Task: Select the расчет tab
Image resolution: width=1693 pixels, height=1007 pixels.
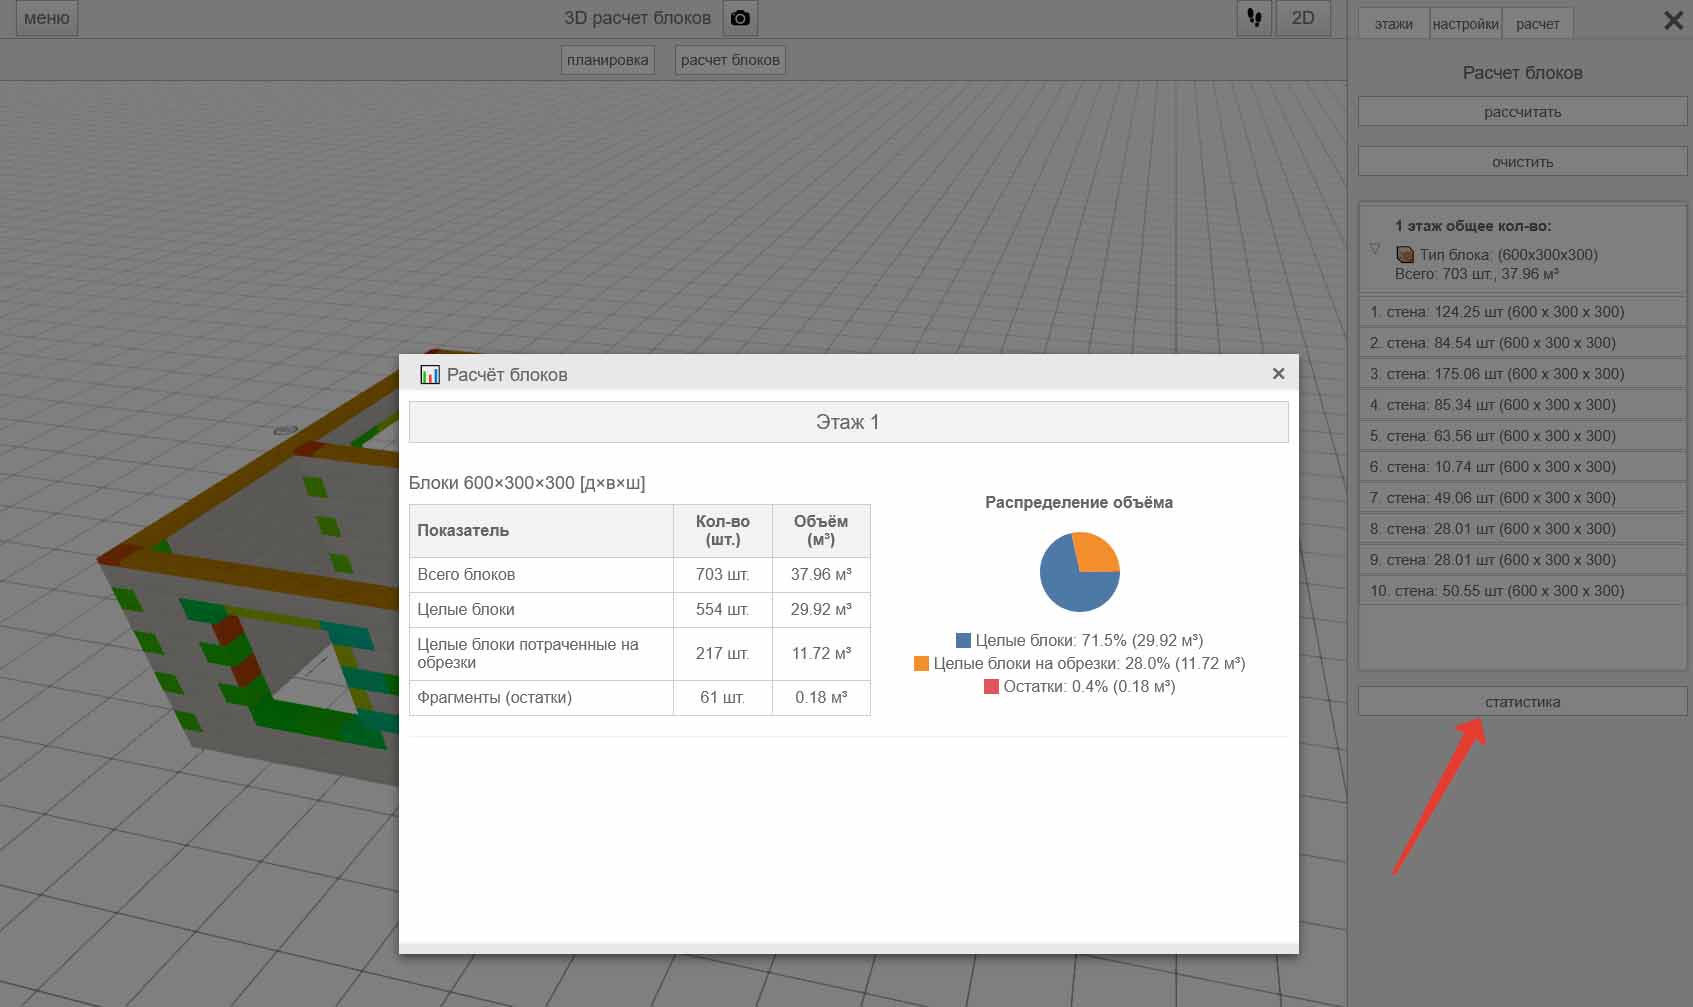Action: [1537, 24]
